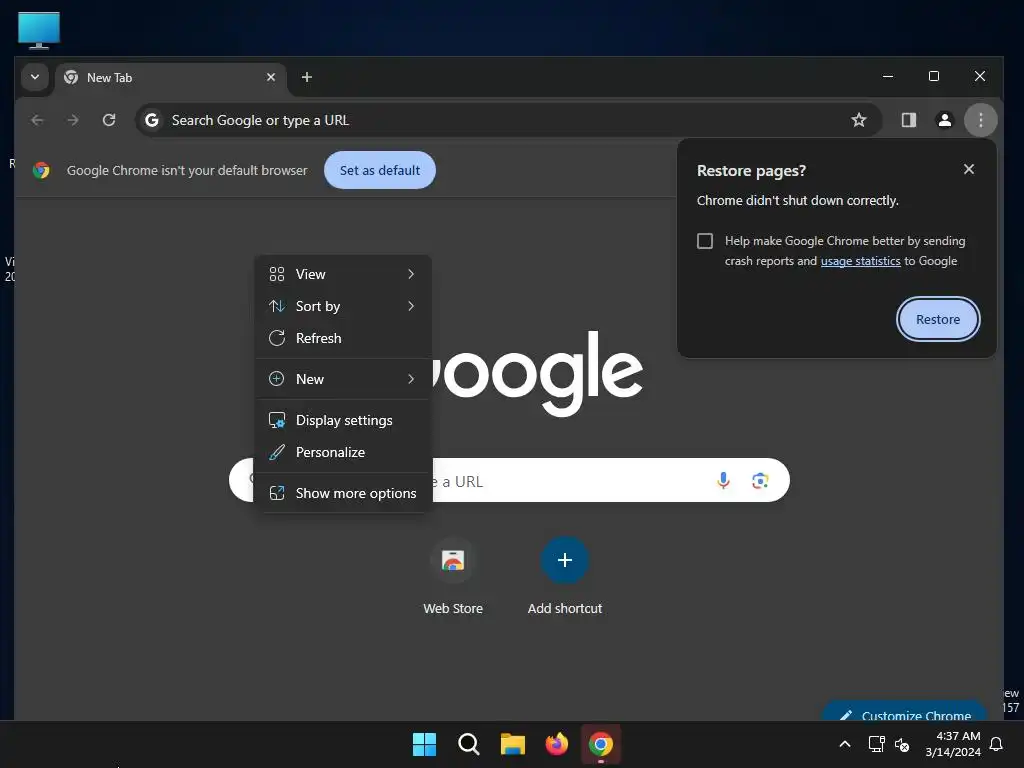
Task: Click the Restore button
Action: tap(938, 319)
